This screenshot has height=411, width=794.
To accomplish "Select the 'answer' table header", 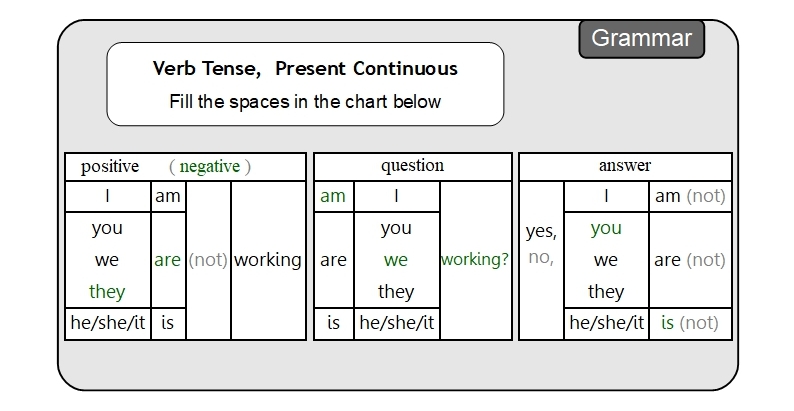I will pos(624,166).
